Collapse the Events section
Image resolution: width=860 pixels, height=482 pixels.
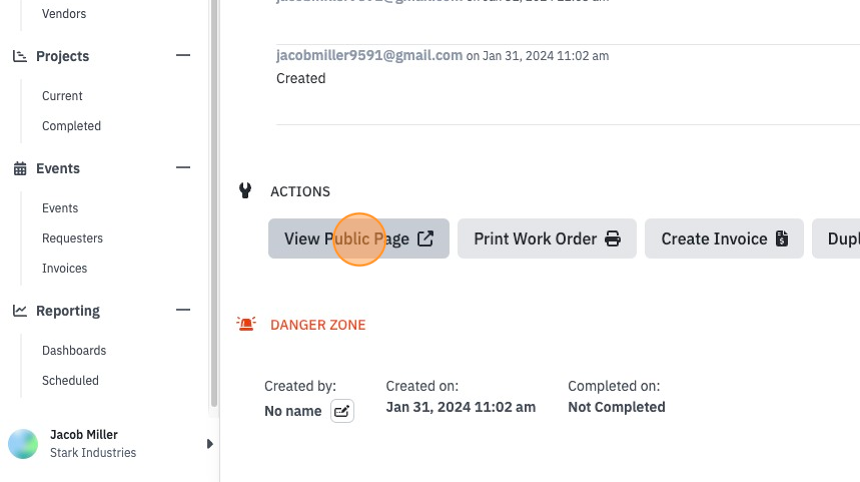(x=183, y=168)
